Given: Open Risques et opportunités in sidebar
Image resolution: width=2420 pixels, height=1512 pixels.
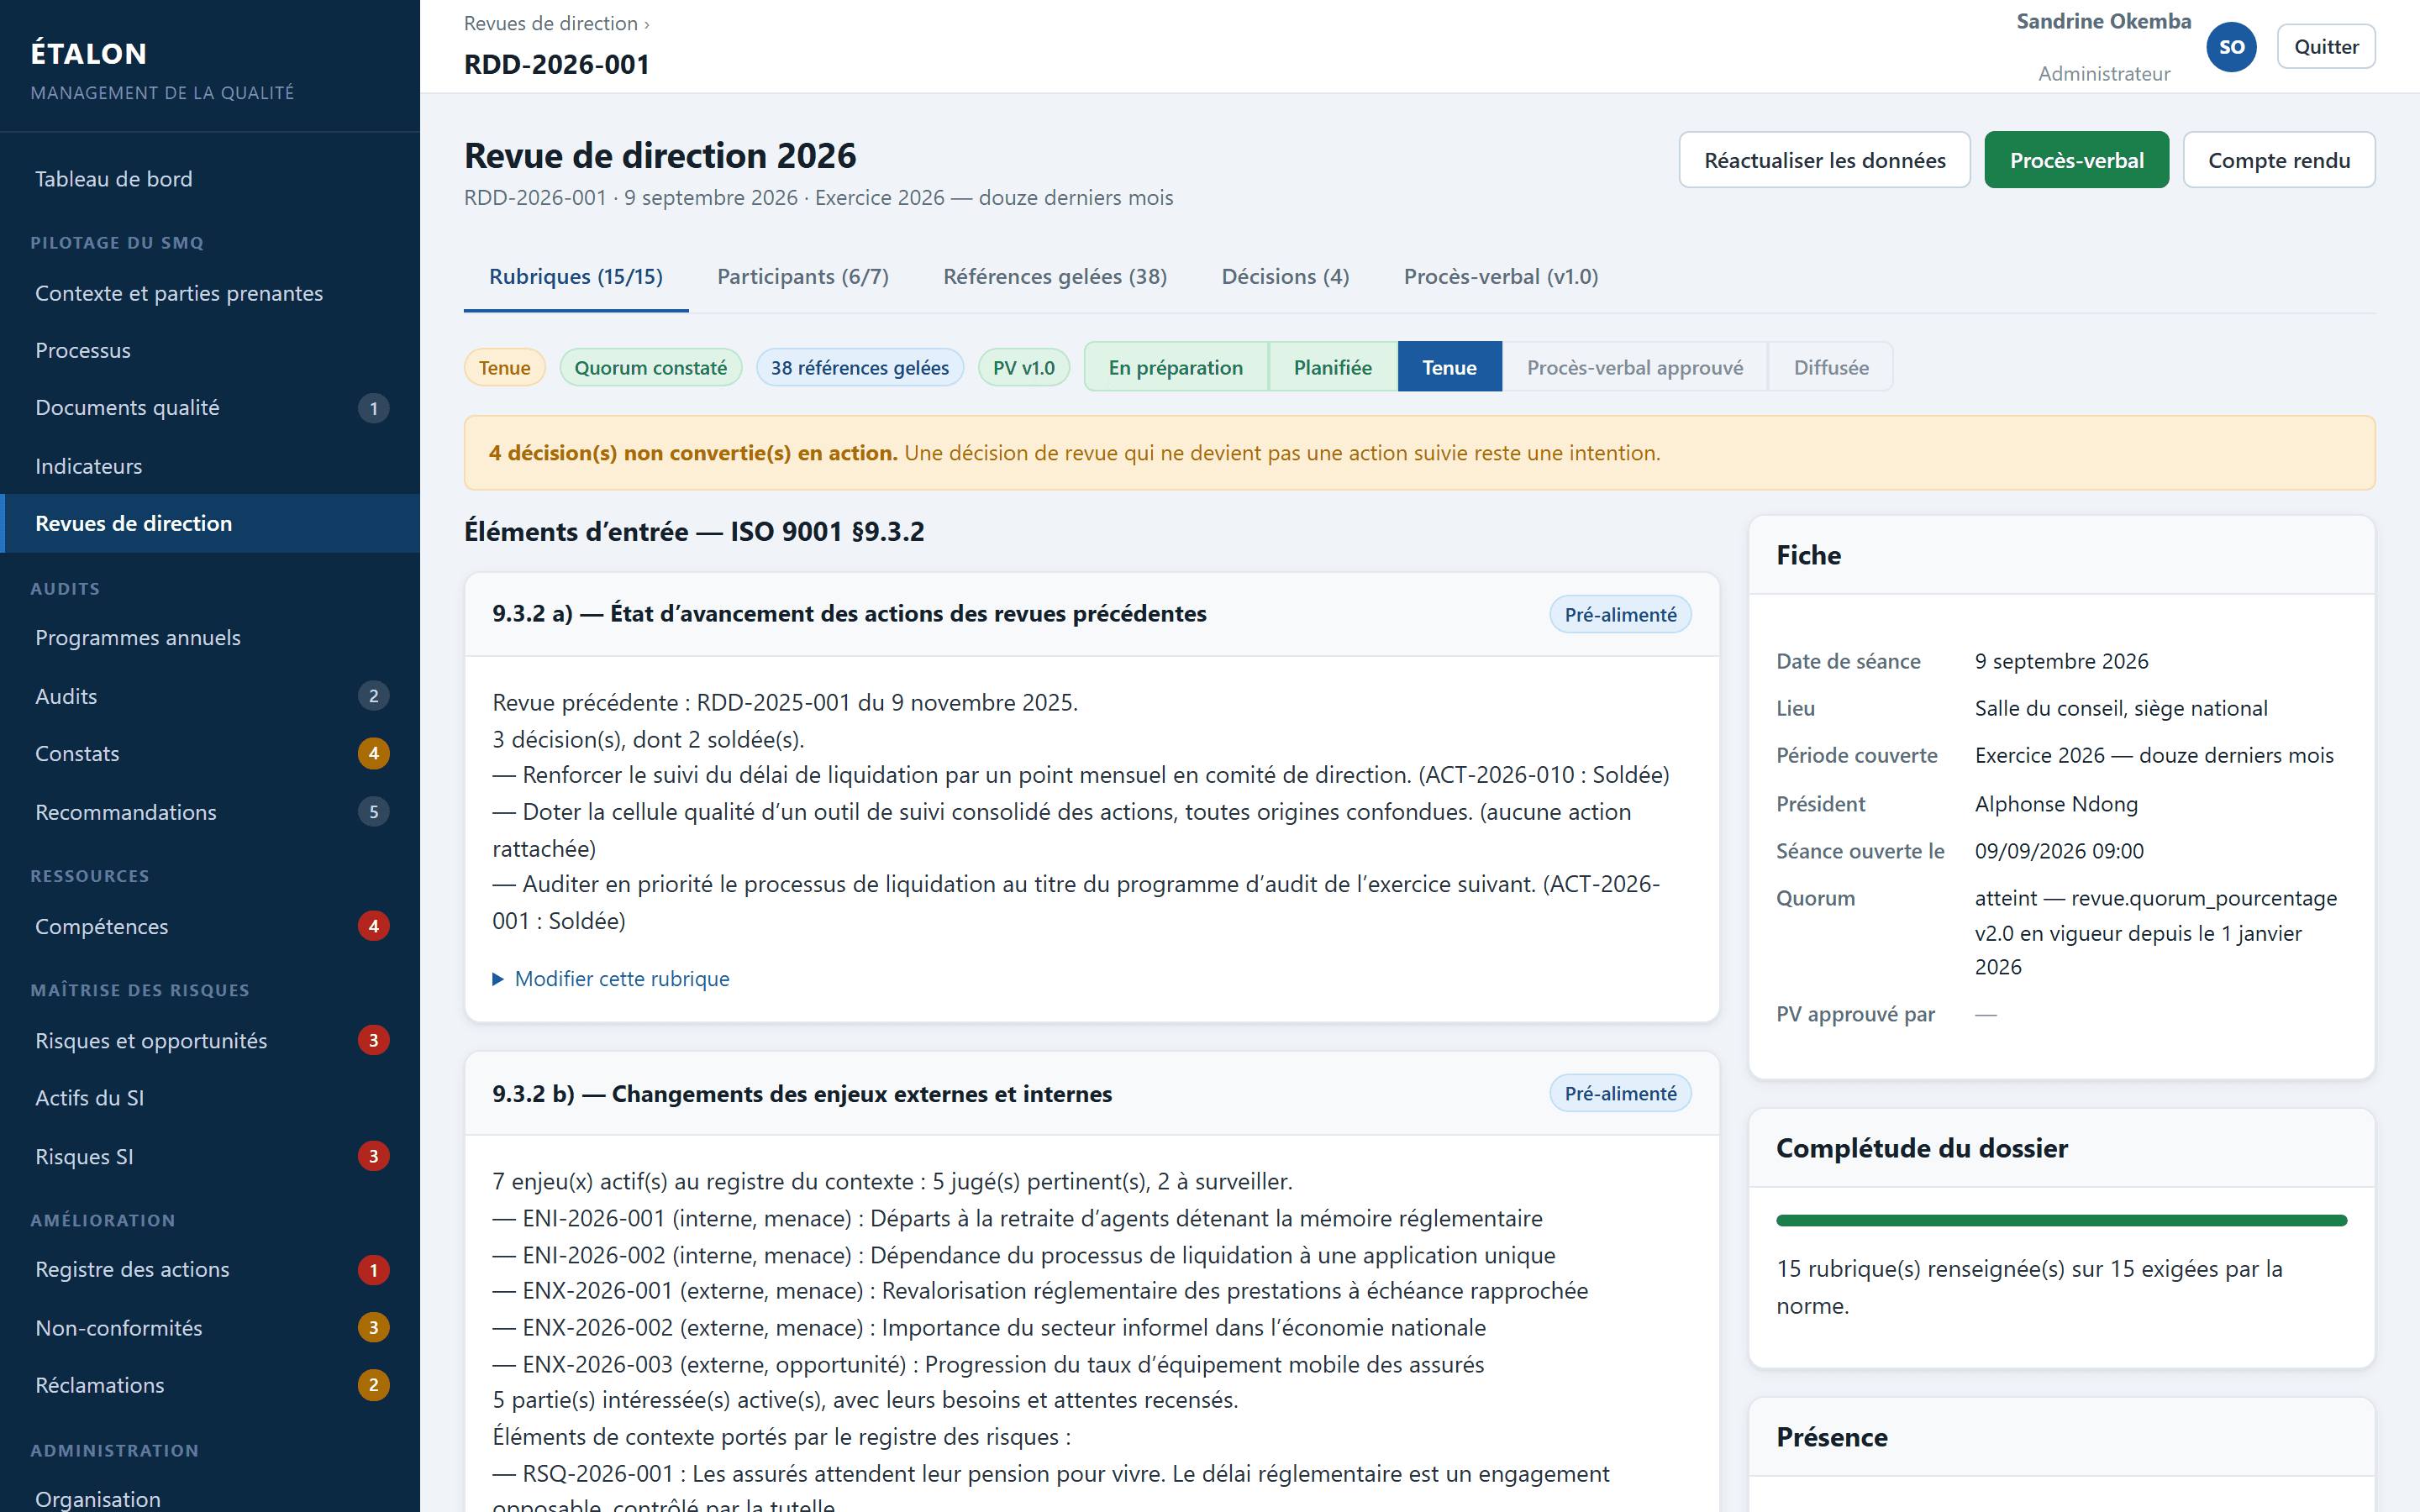Looking at the screenshot, I should [210, 1040].
